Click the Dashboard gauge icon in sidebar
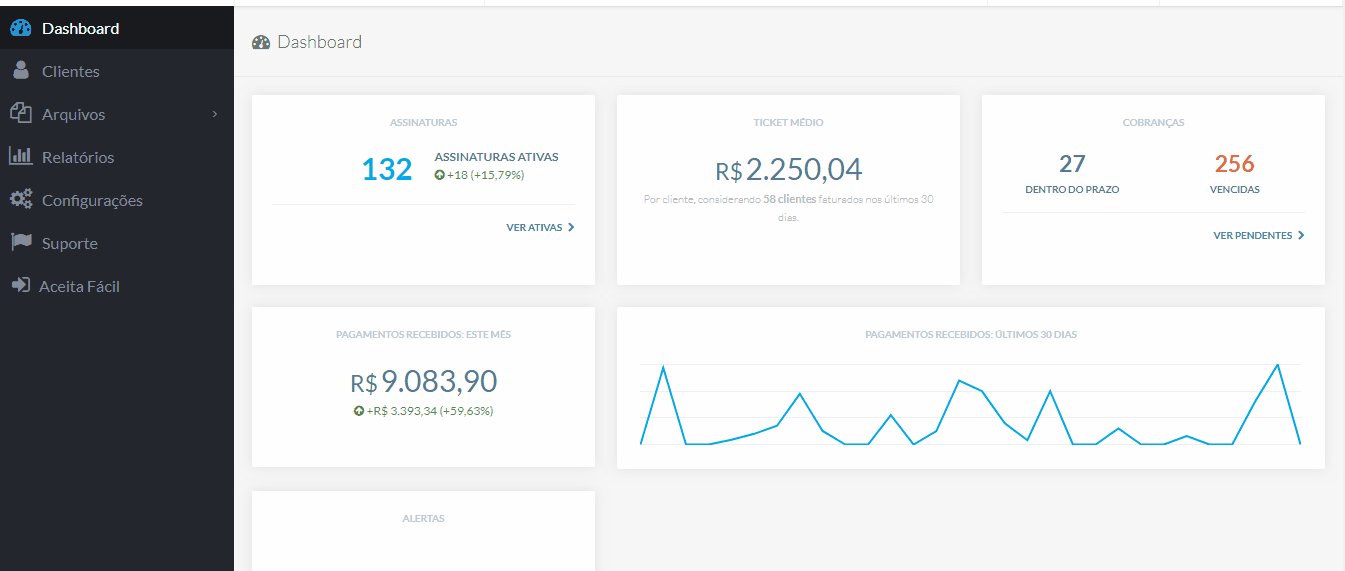Screen dimensions: 1345x571 [x=21, y=29]
